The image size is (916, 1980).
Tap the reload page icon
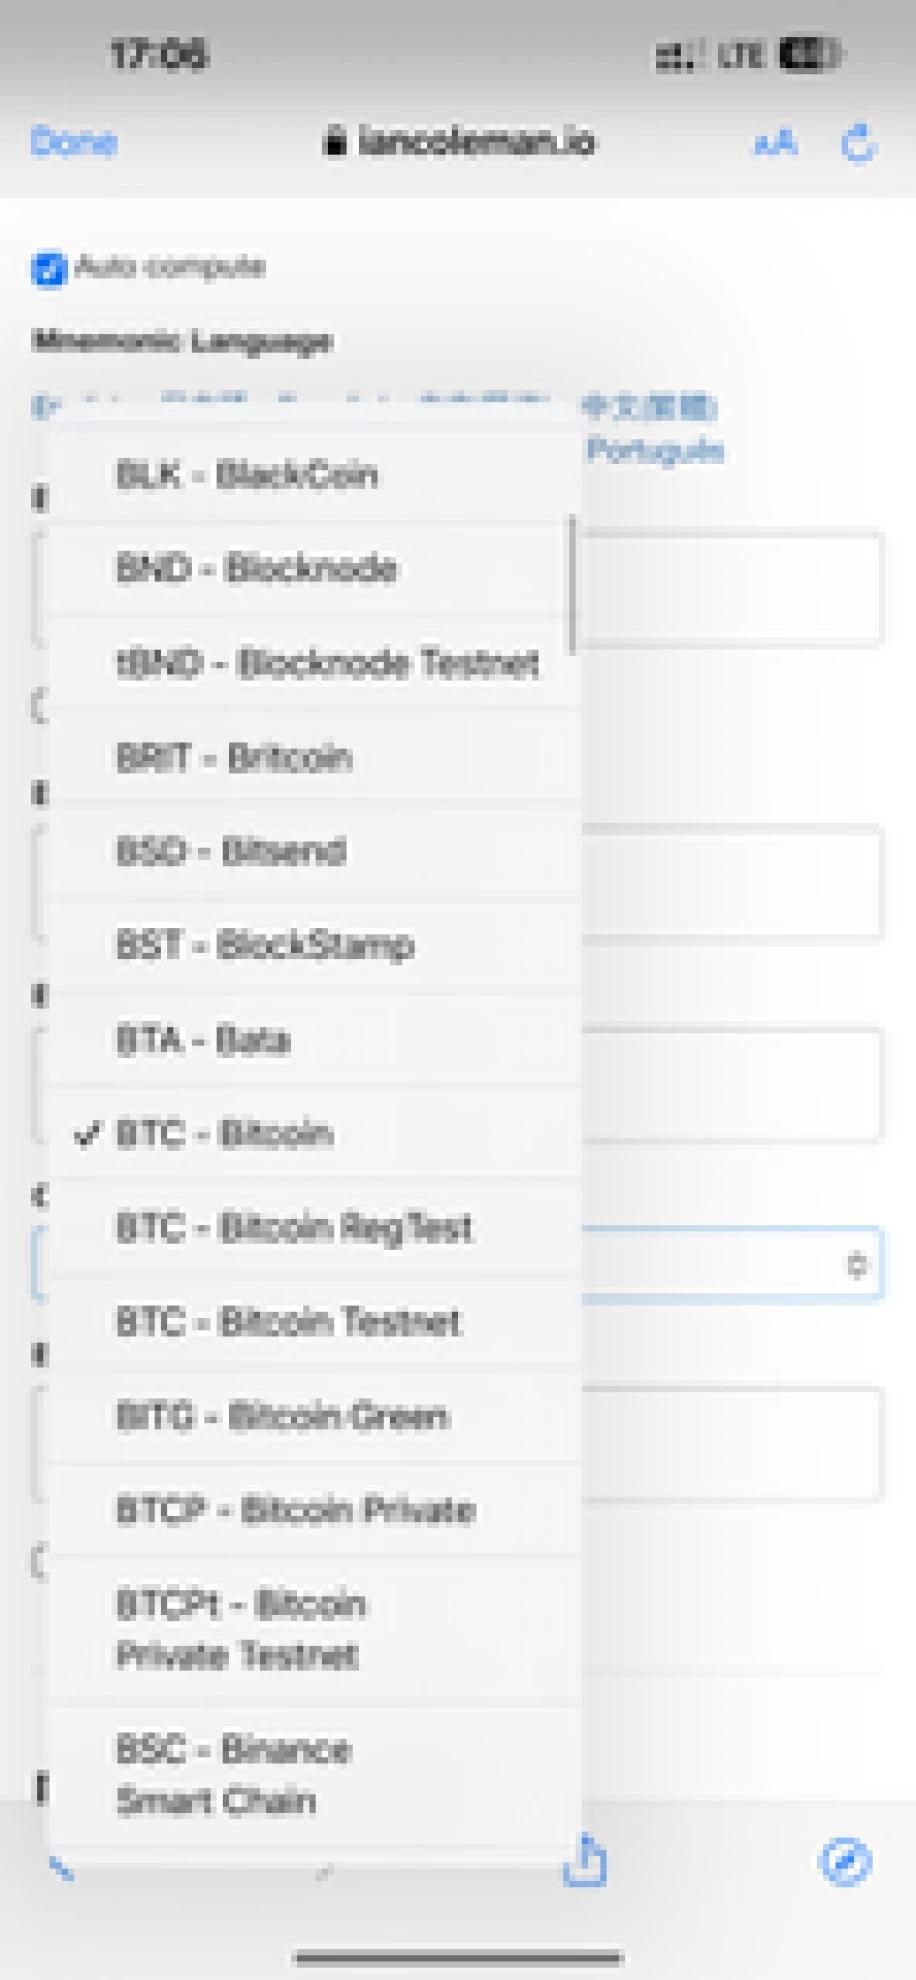pos(858,143)
